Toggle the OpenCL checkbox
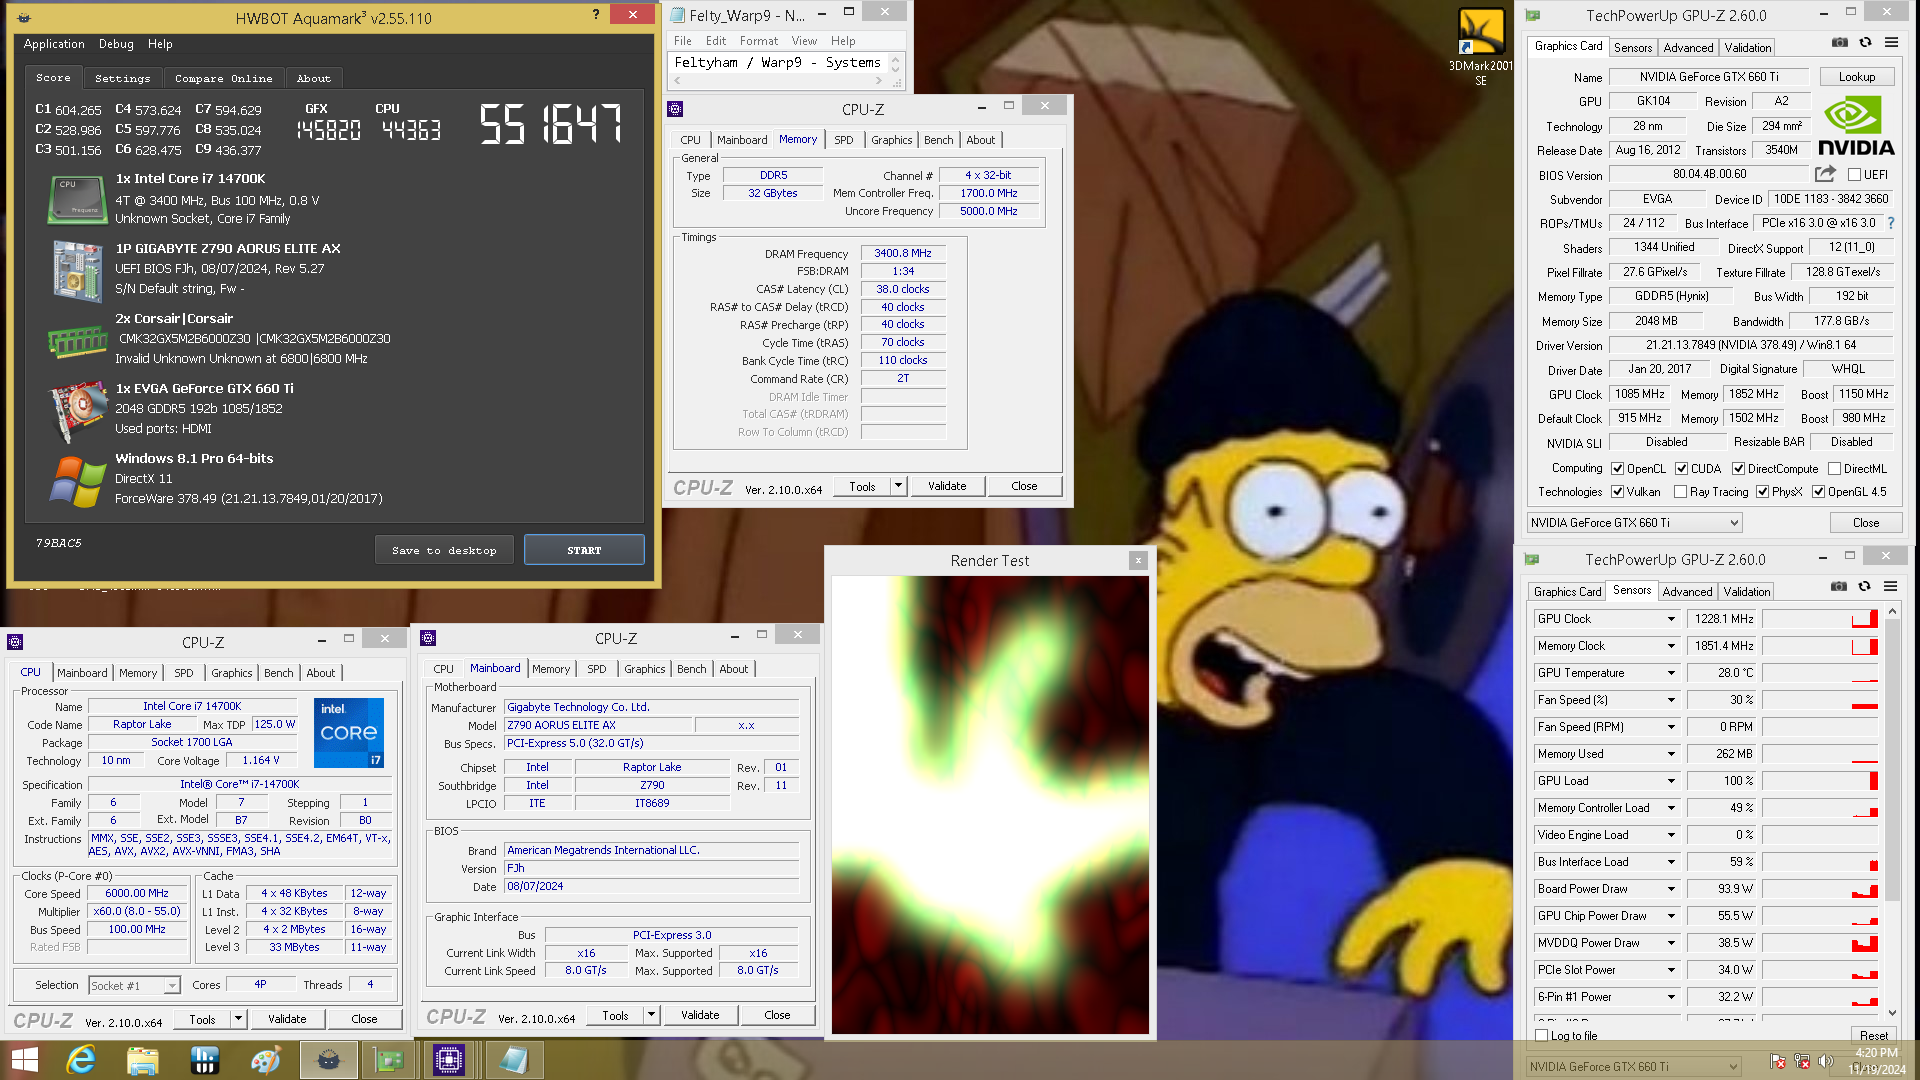This screenshot has width=1920, height=1080. pyautogui.click(x=1617, y=469)
